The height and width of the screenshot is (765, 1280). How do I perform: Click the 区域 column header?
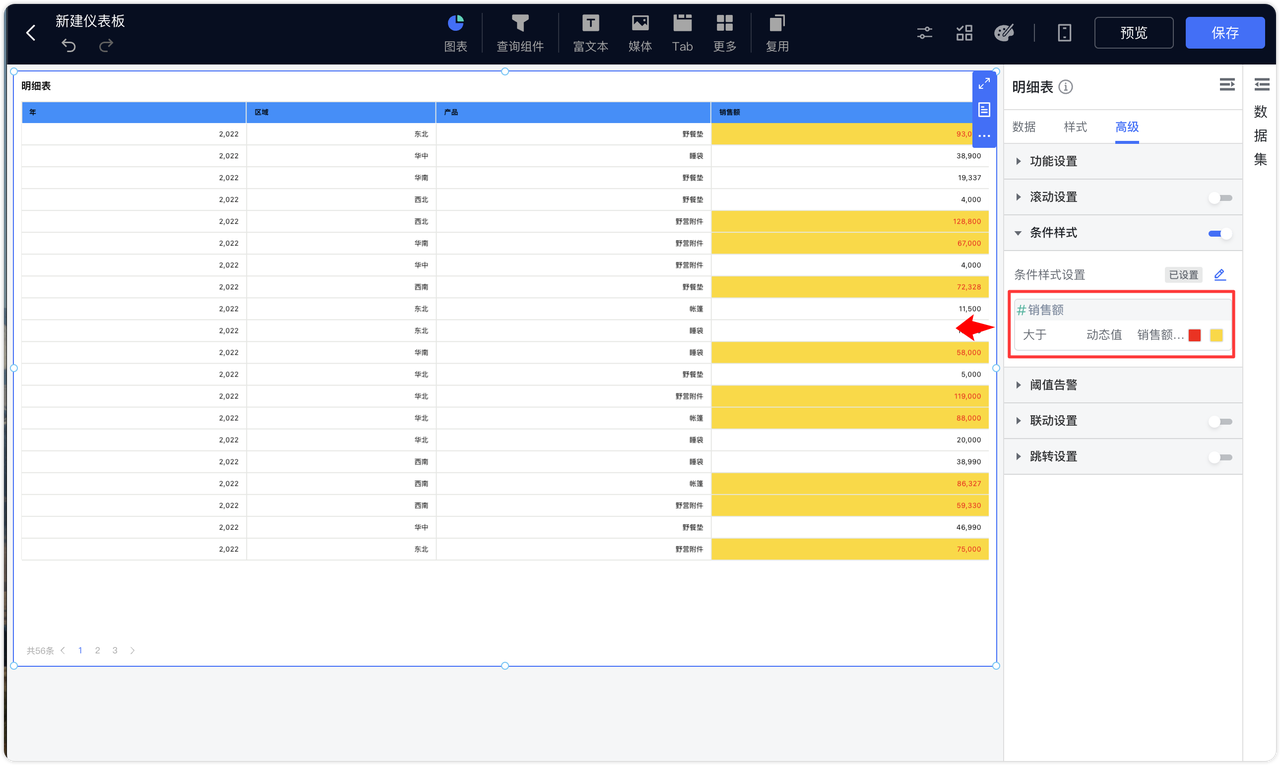point(341,112)
